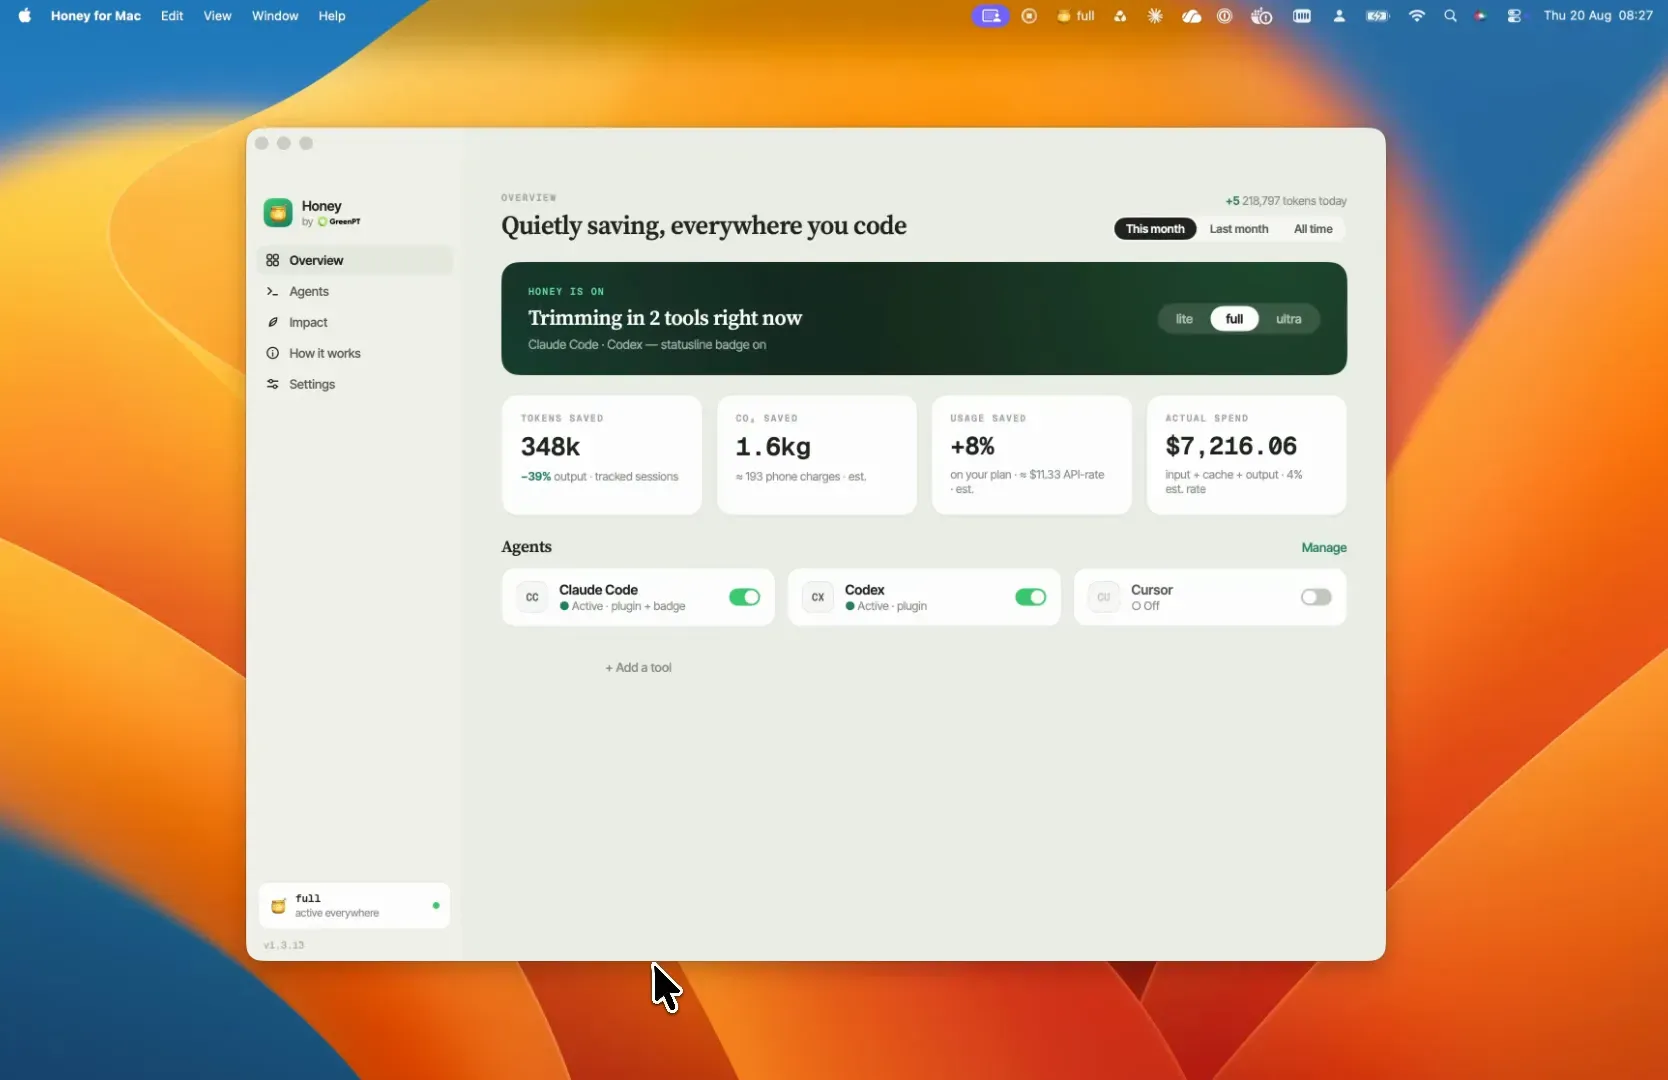Open the Agents sidebar section
This screenshot has height=1080, width=1668.
pos(355,291)
